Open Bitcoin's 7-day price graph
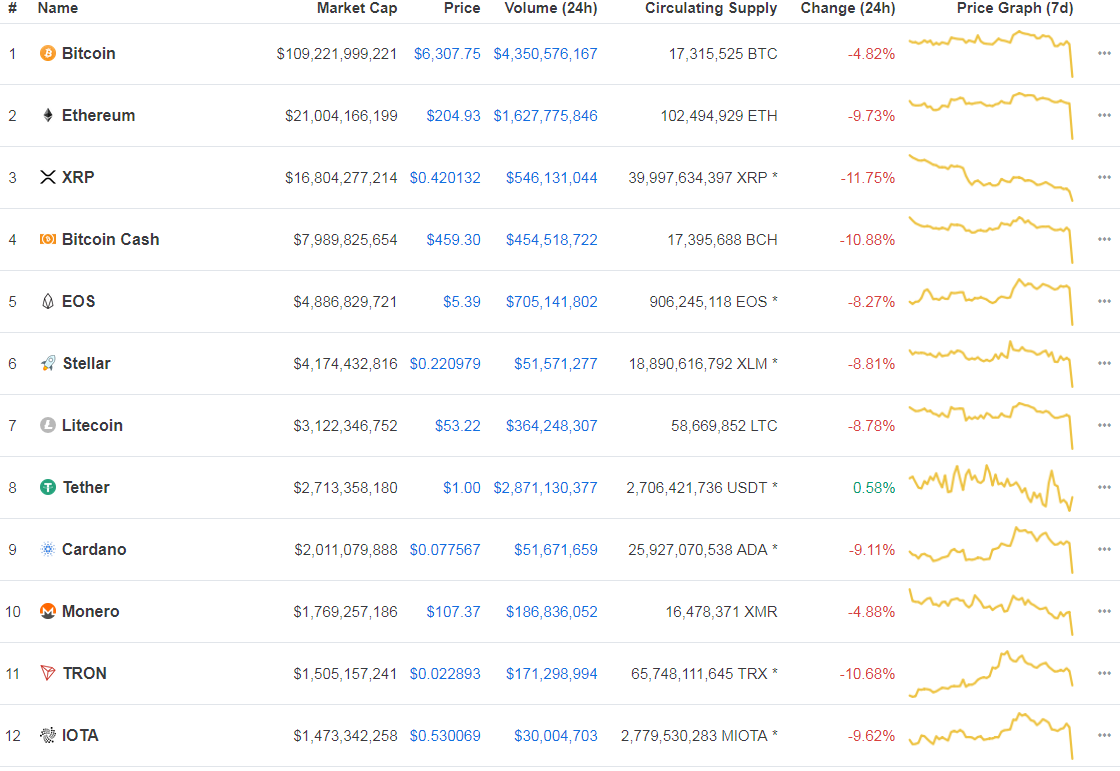1120x771 pixels. tap(991, 54)
